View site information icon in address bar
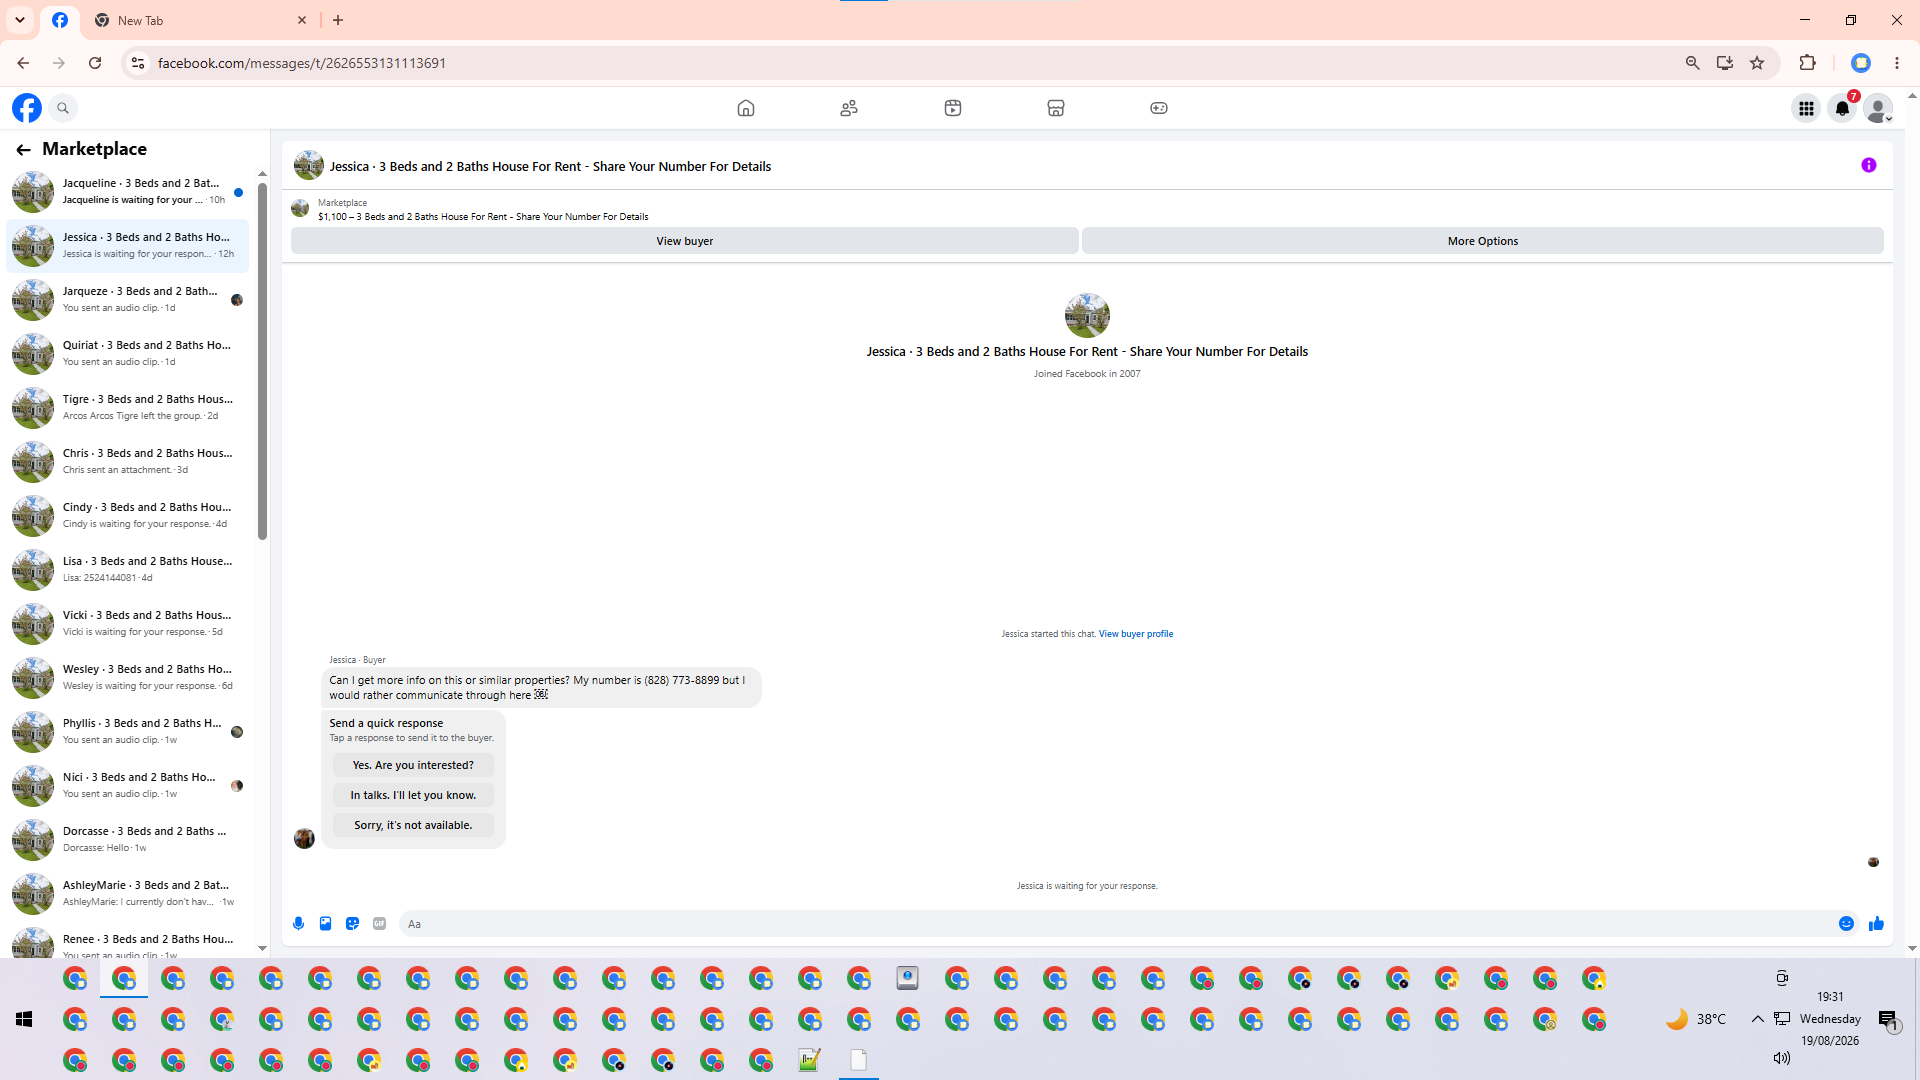1920x1080 pixels. coord(138,63)
